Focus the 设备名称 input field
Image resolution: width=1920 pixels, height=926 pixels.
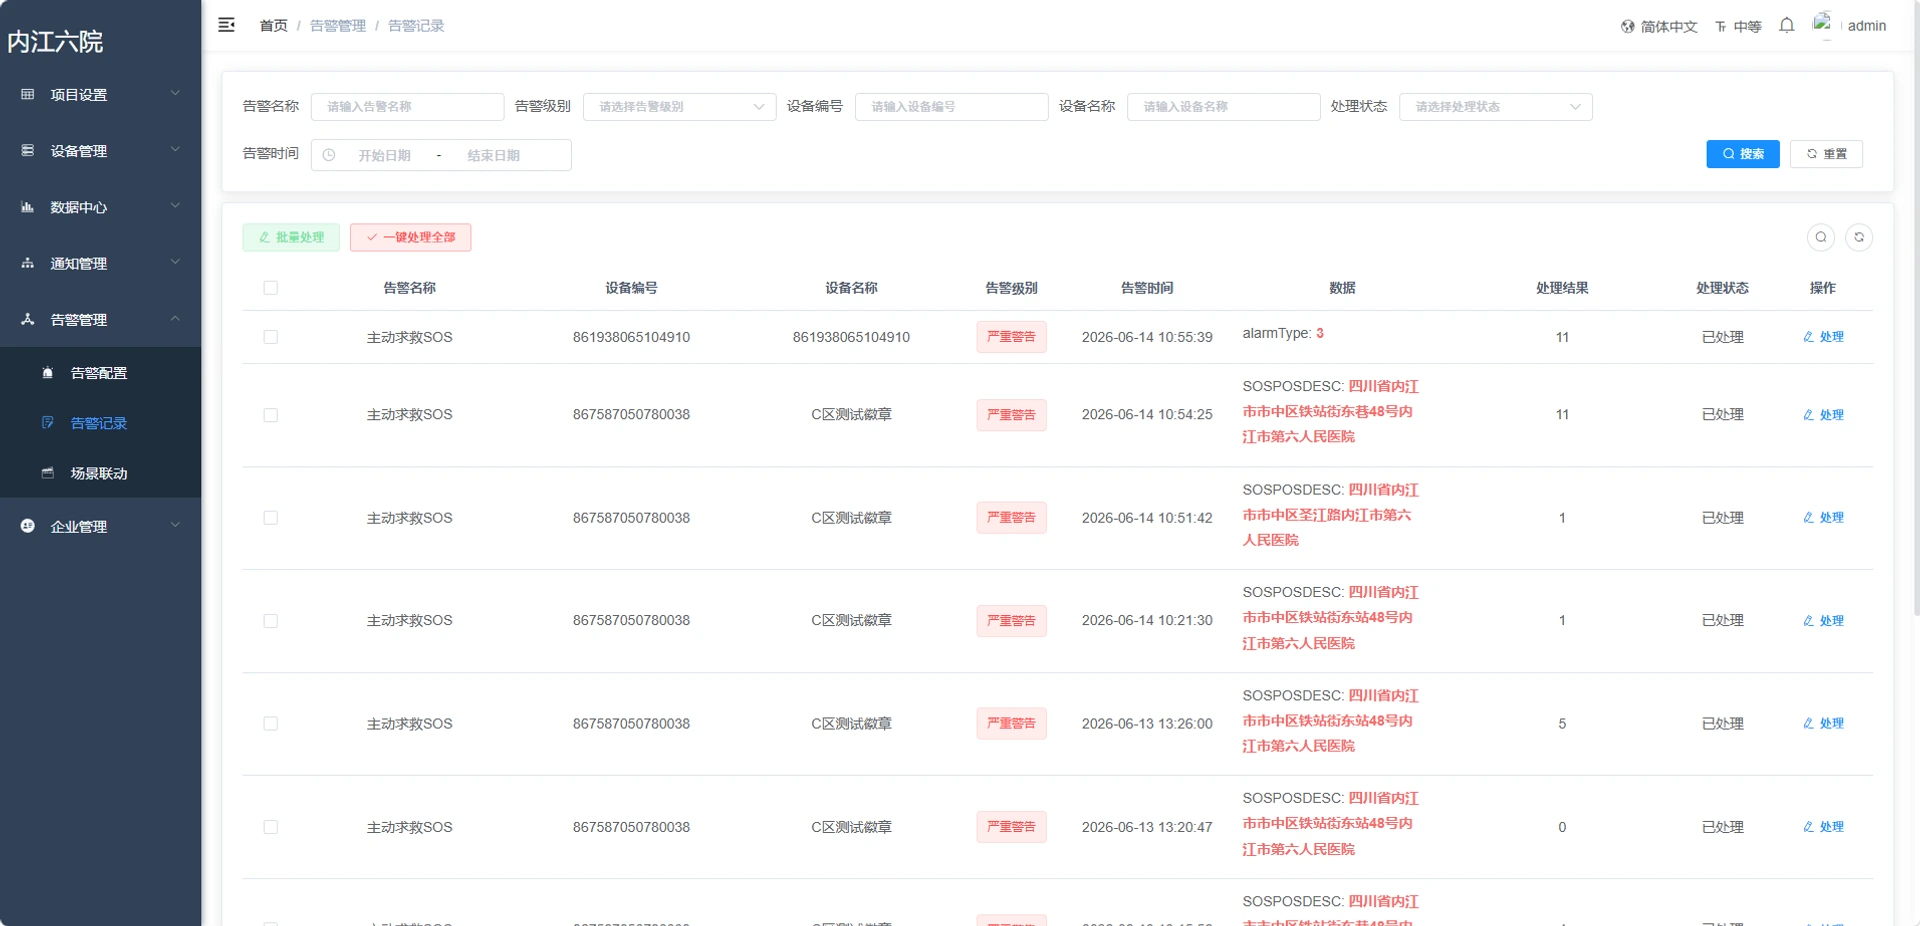click(1223, 107)
